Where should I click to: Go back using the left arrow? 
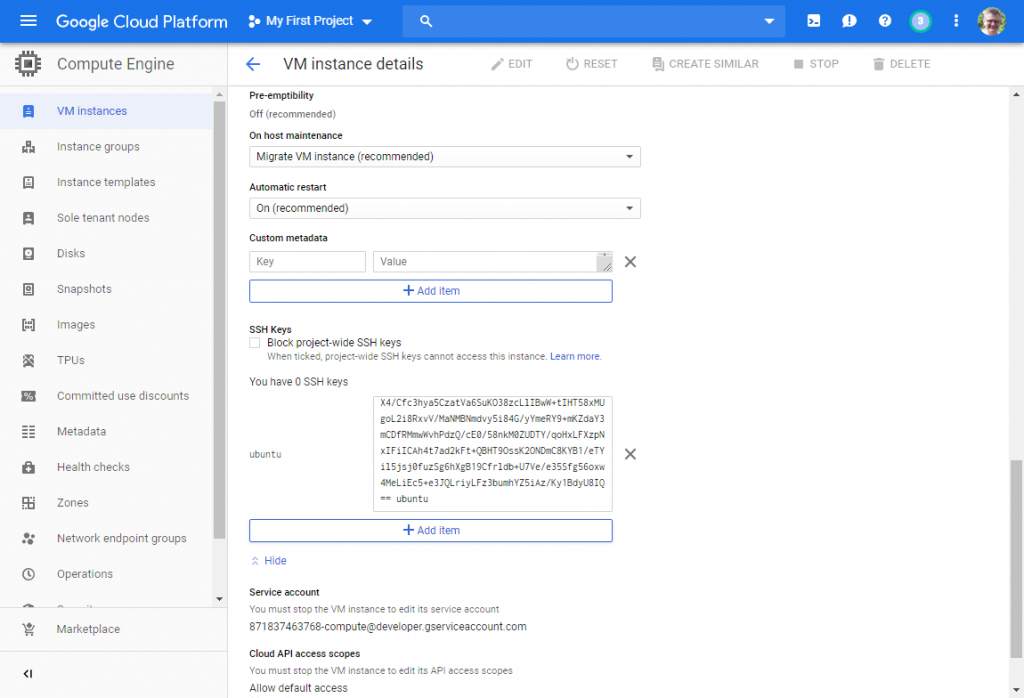[x=253, y=64]
